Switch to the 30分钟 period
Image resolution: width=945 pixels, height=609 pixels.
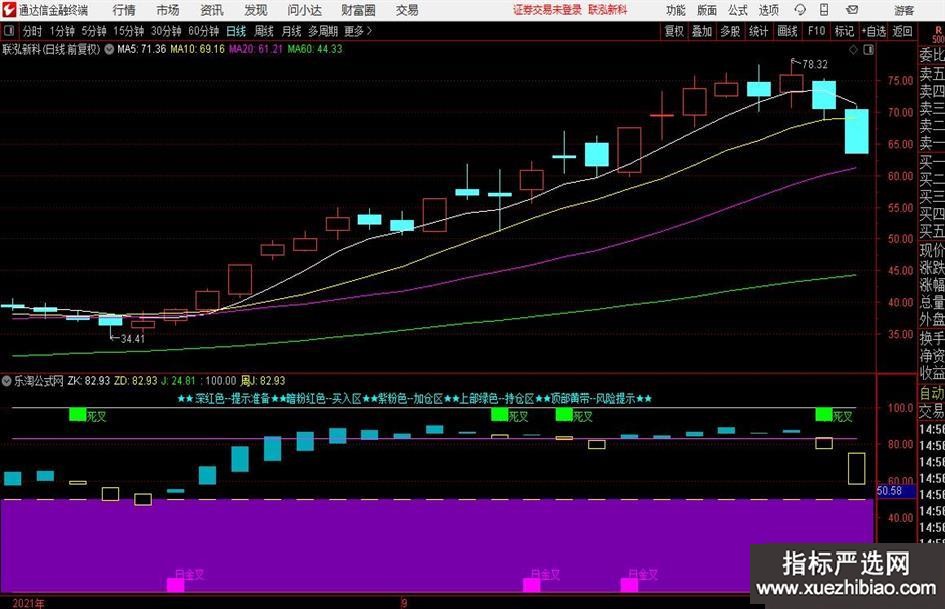[x=166, y=31]
